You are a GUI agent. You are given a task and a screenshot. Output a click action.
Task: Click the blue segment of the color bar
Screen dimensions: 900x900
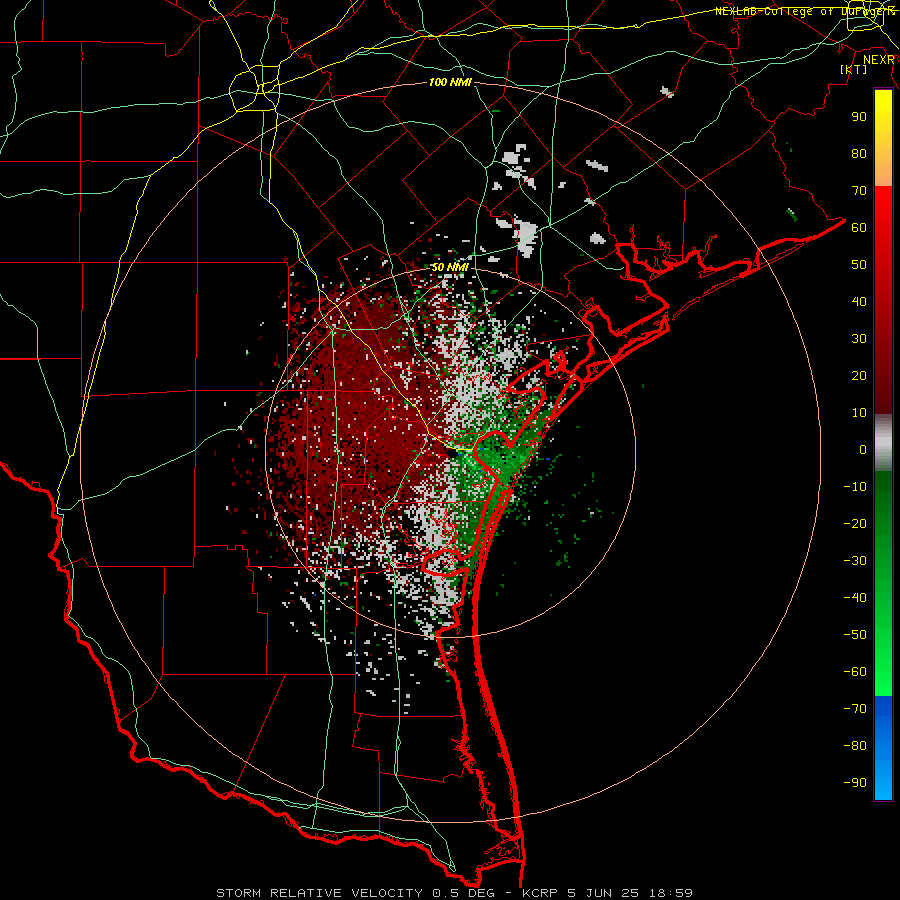coord(883,748)
